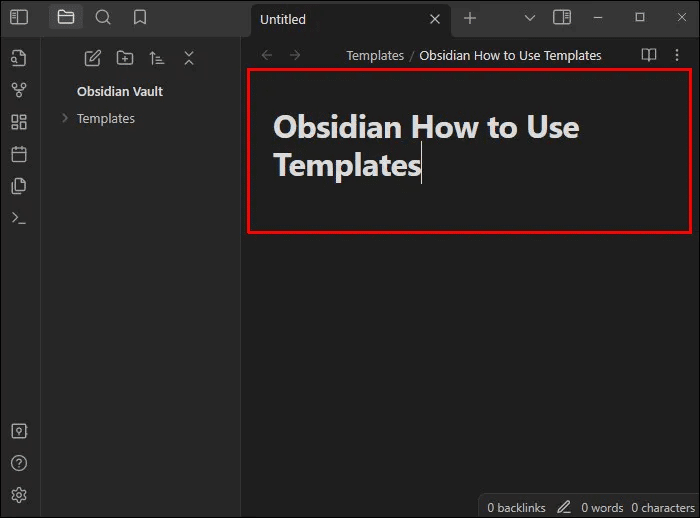Screen dimensions: 700x518
Task: Change sort order in file explorer
Action: coord(157,58)
